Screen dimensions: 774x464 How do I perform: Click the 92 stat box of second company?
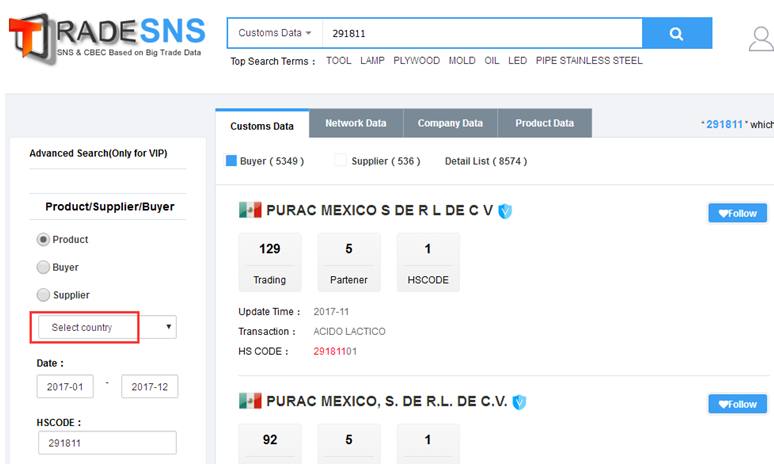270,443
